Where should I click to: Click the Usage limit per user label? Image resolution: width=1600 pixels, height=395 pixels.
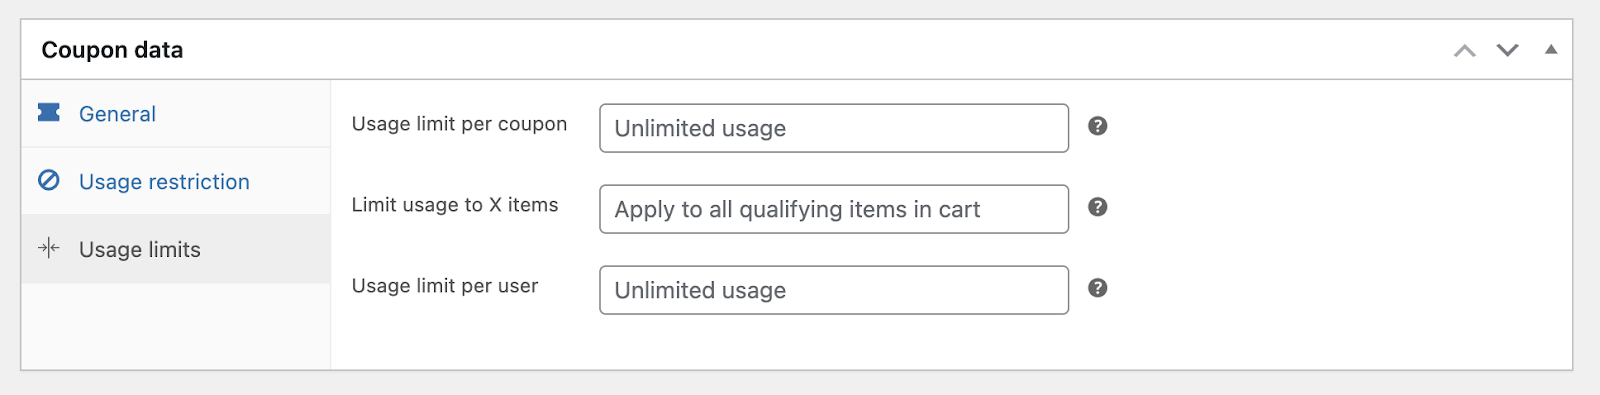tap(445, 286)
